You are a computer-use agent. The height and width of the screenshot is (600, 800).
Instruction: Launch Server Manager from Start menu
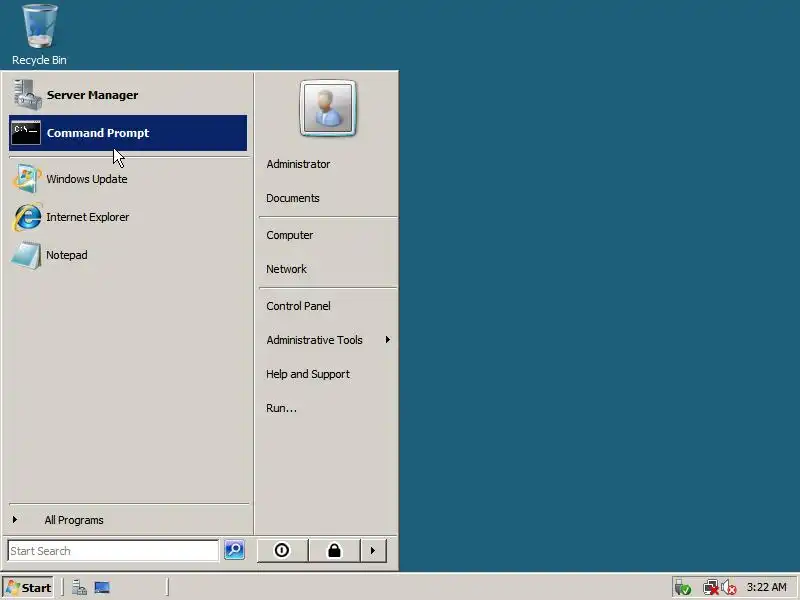[128, 95]
